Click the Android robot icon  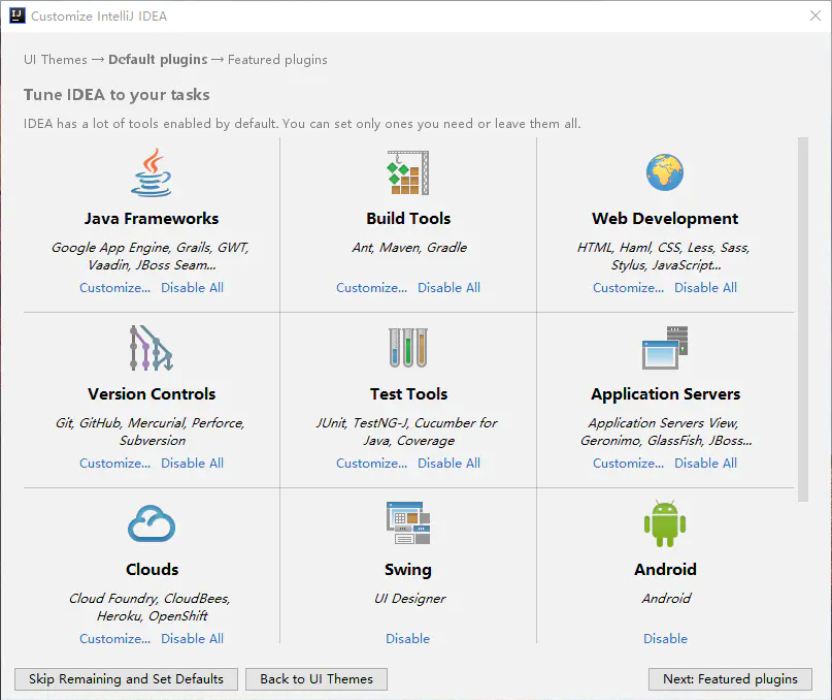click(x=665, y=524)
